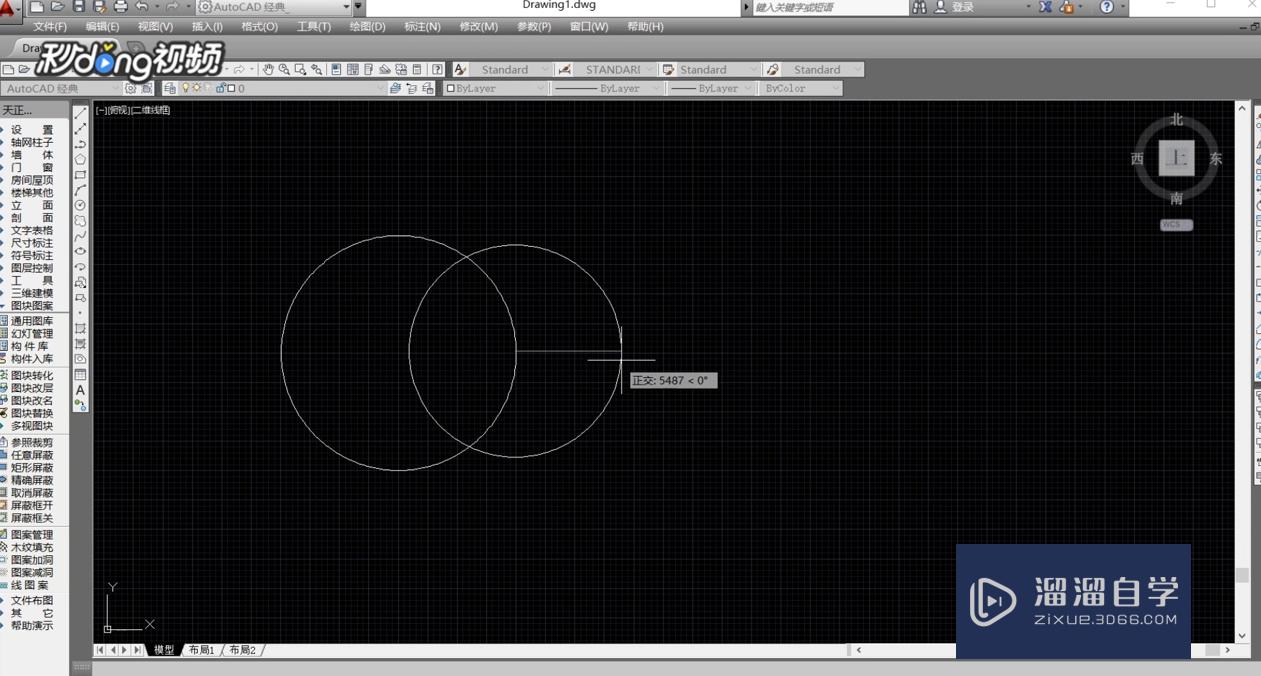The image size is (1261, 676).
Task: Expand 门窗 in Tianzheng panel
Action: click(x=31, y=168)
